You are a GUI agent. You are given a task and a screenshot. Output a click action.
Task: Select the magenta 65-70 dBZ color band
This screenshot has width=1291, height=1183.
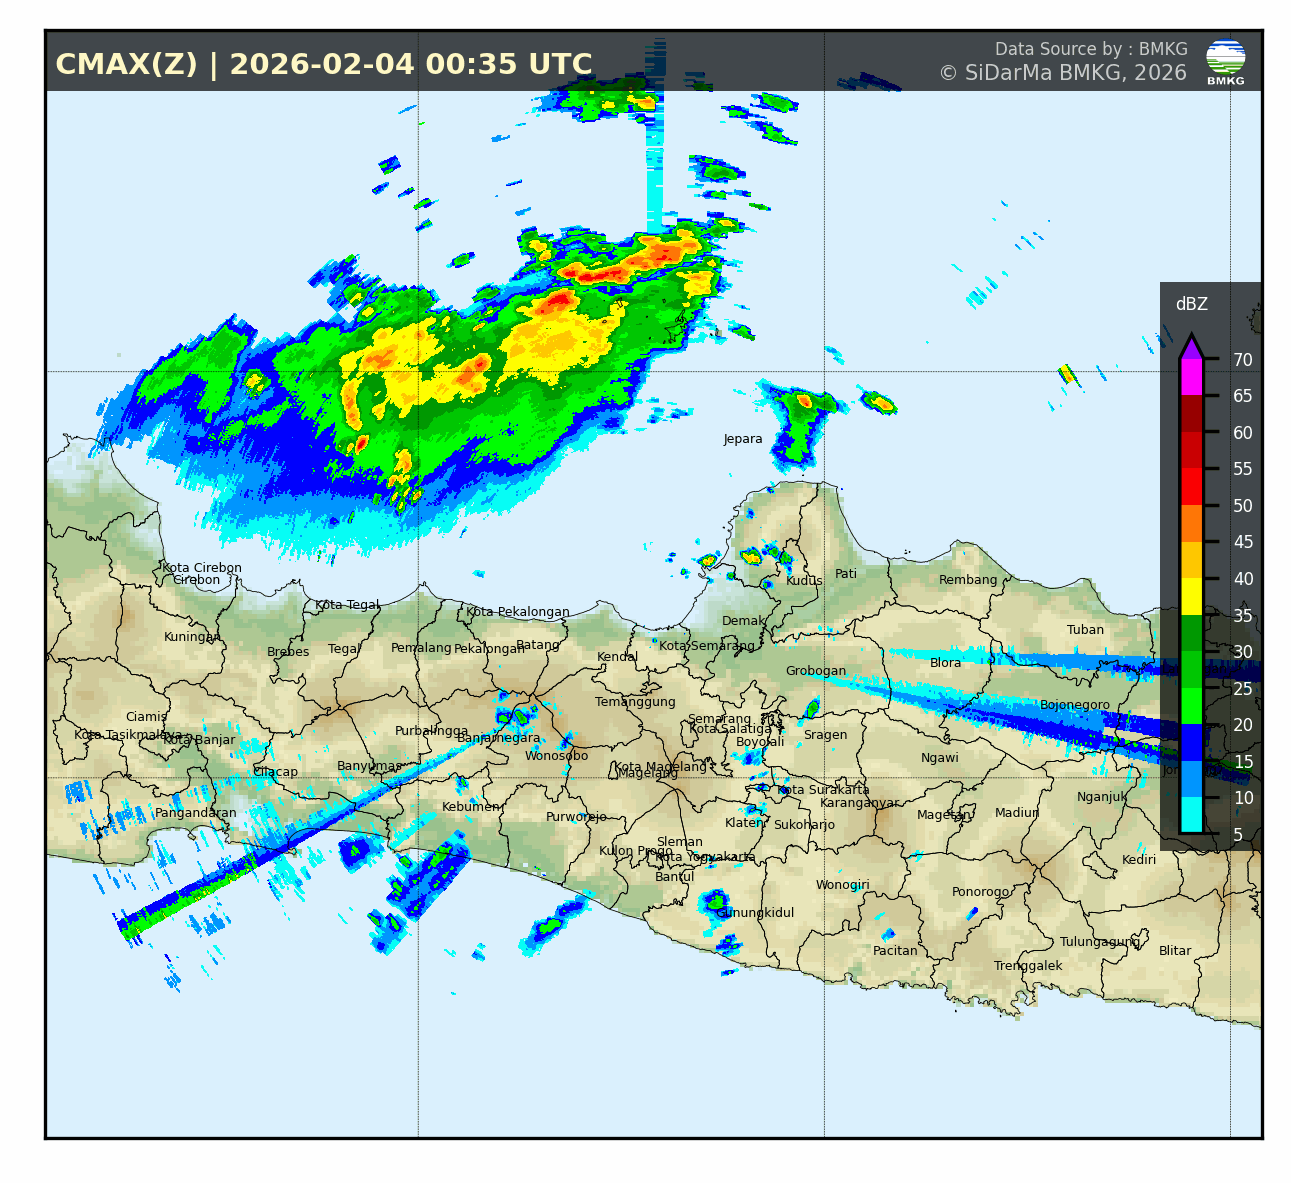tap(1191, 377)
